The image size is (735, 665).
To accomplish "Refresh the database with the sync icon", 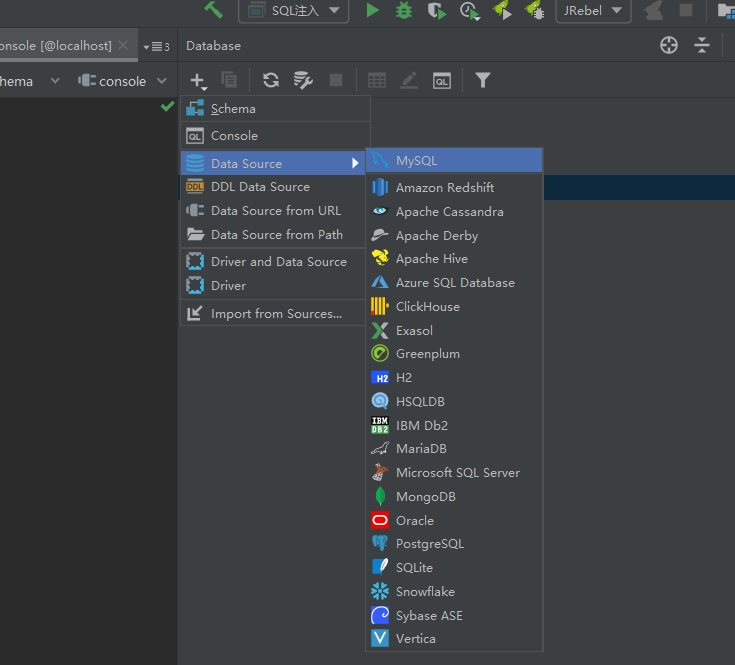I will tap(270, 80).
